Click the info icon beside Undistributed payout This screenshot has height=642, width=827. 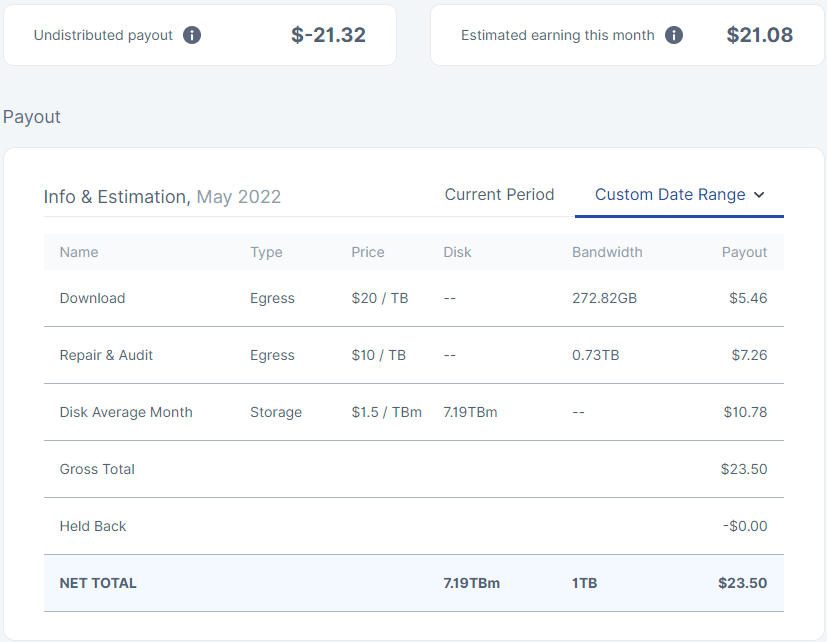click(192, 35)
